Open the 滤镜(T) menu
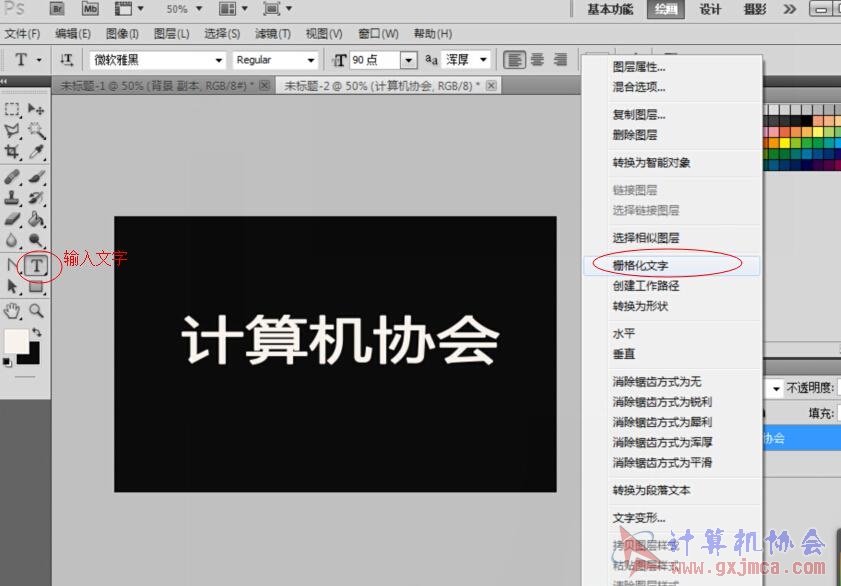This screenshot has height=586, width=841. [x=273, y=34]
